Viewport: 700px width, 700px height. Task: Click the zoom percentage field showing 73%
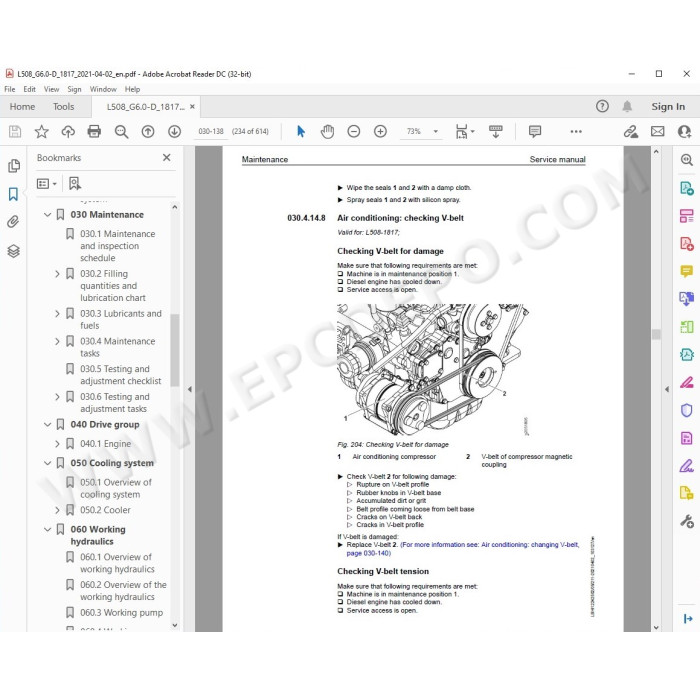[x=414, y=131]
